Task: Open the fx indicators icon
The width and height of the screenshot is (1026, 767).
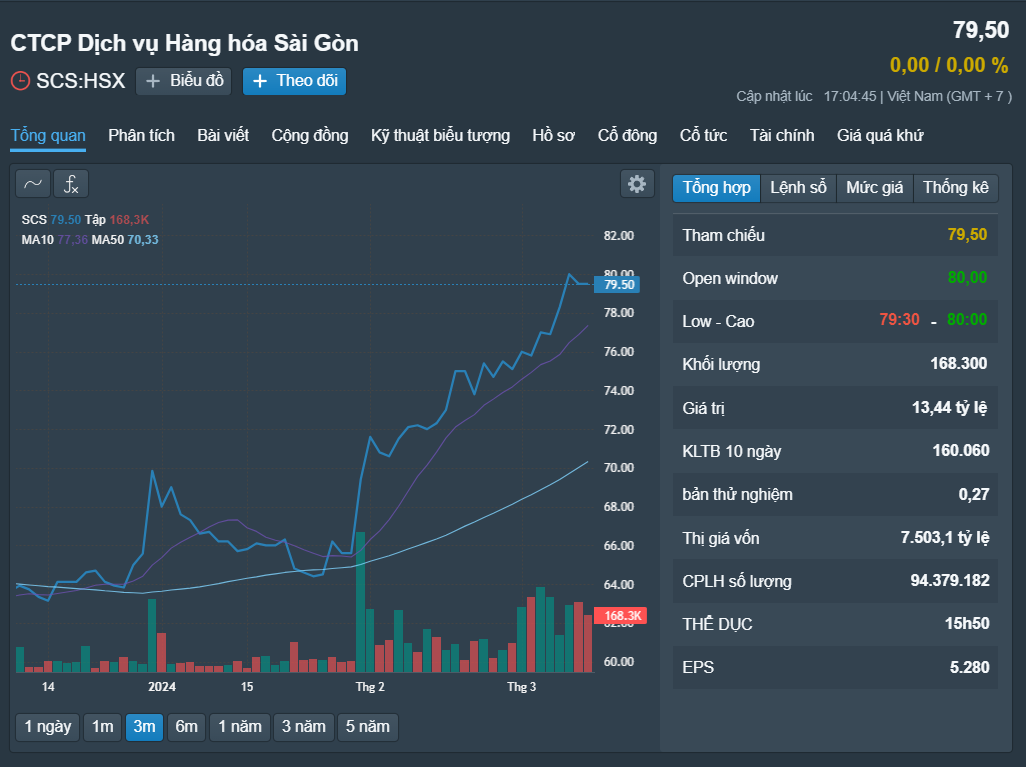Action: (x=71, y=184)
